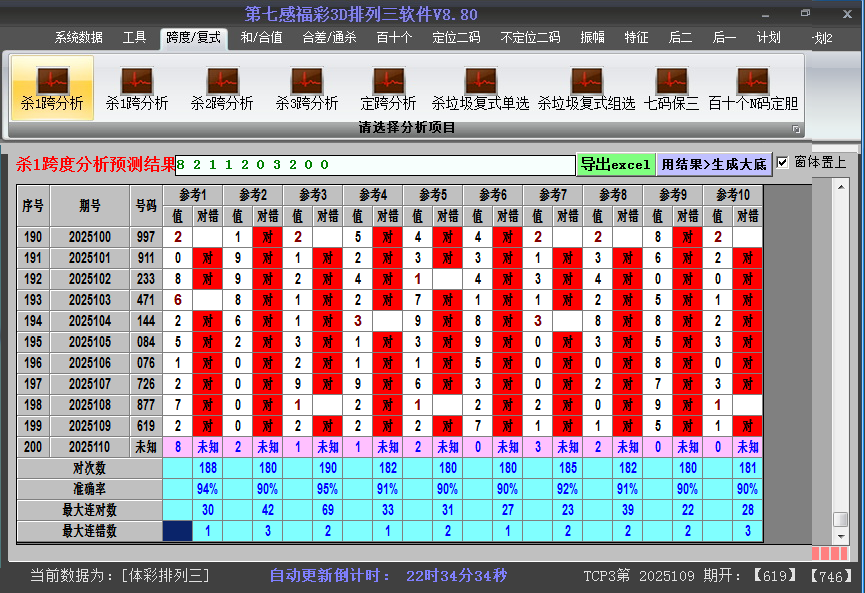Switch to the 合差/通杀 tab
The image size is (865, 593).
pos(329,38)
